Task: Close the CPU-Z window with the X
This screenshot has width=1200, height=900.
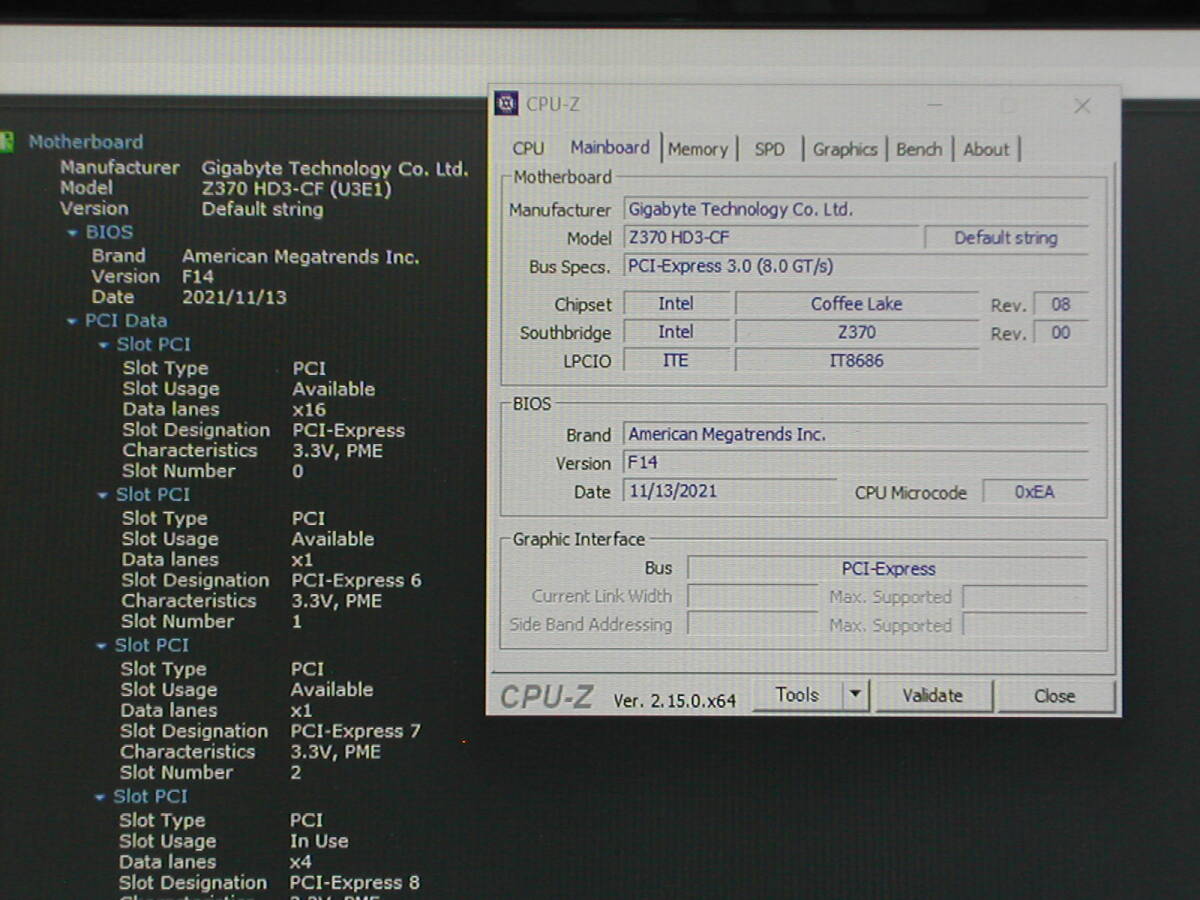Action: [x=1082, y=105]
